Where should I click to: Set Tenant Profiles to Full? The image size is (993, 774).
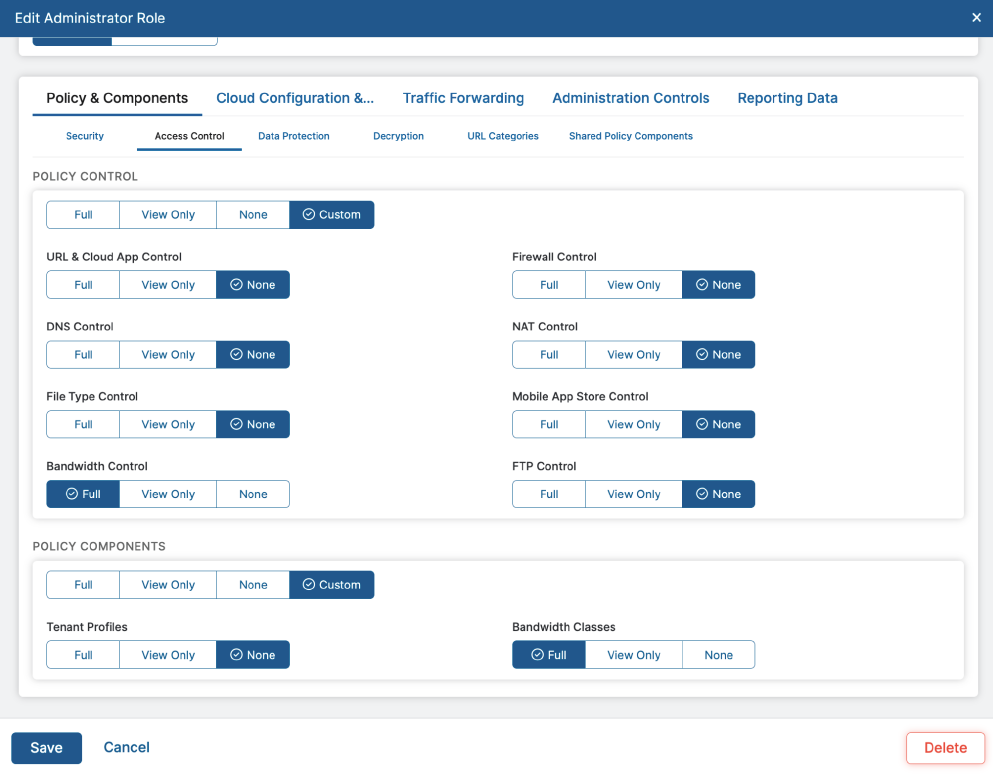click(83, 655)
